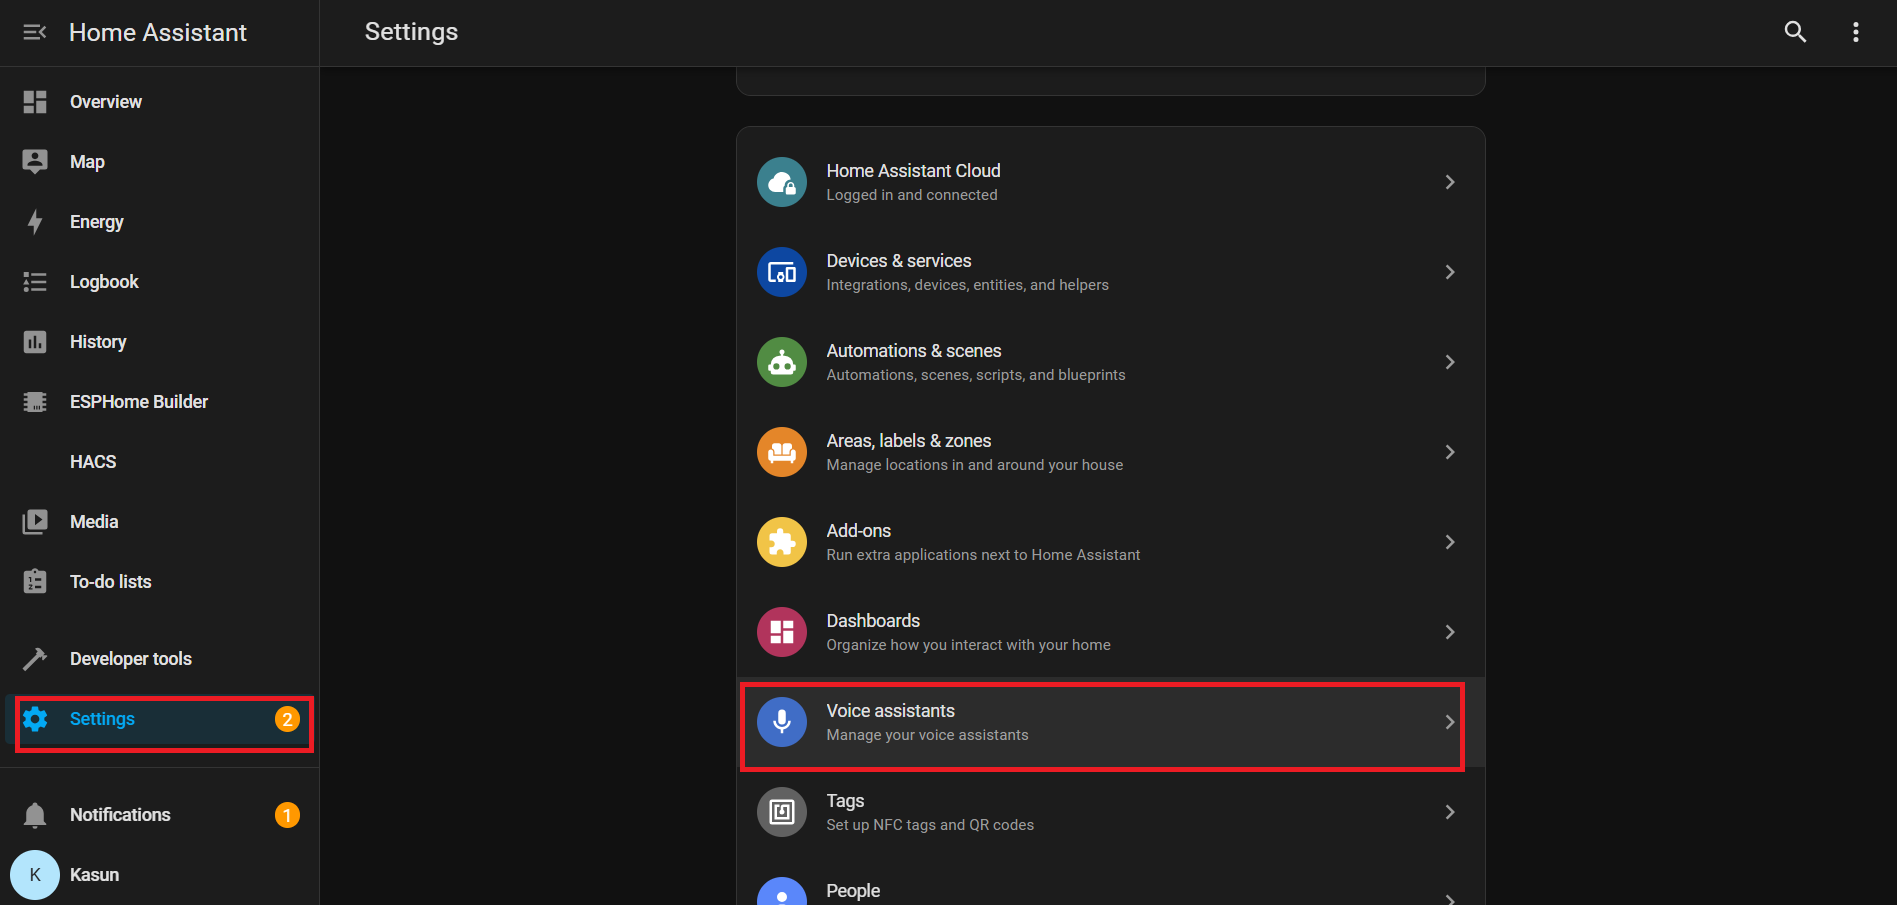Open ESPHome Builder in the sidebar
The height and width of the screenshot is (905, 1897).
click(x=160, y=402)
